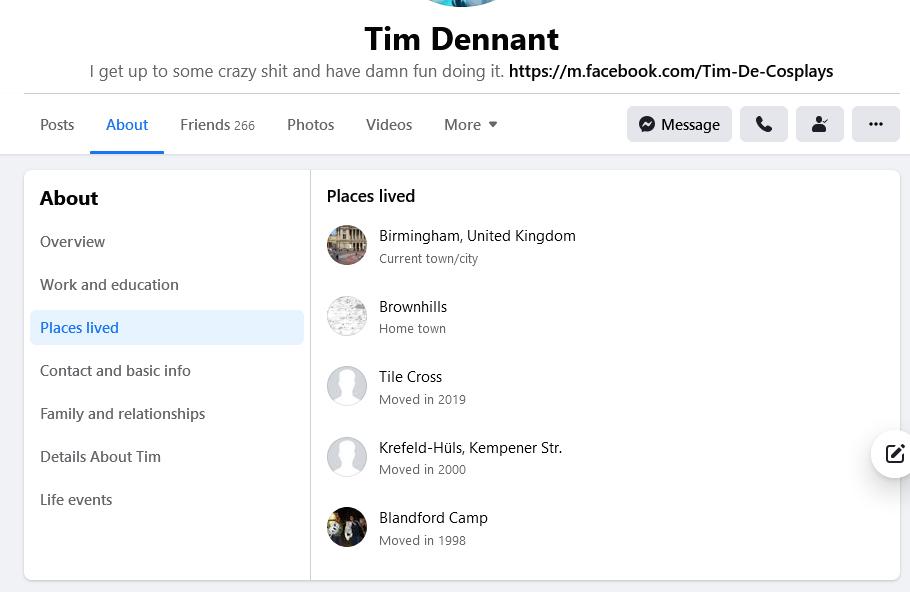This screenshot has width=910, height=592.
Task: Click the Tile Cross placeholder avatar
Action: (x=347, y=386)
